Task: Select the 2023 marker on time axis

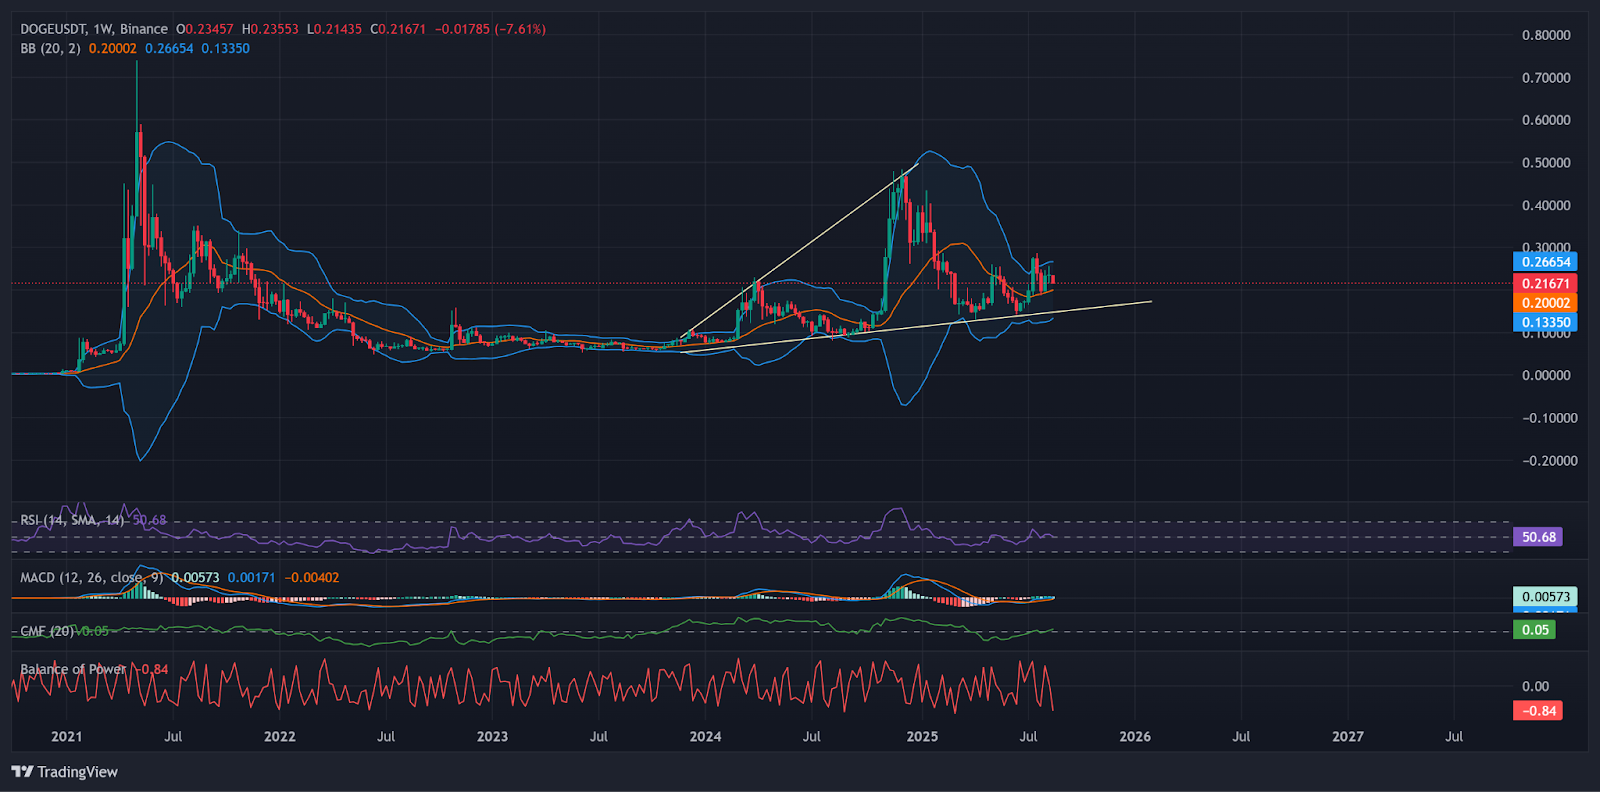Action: point(492,737)
